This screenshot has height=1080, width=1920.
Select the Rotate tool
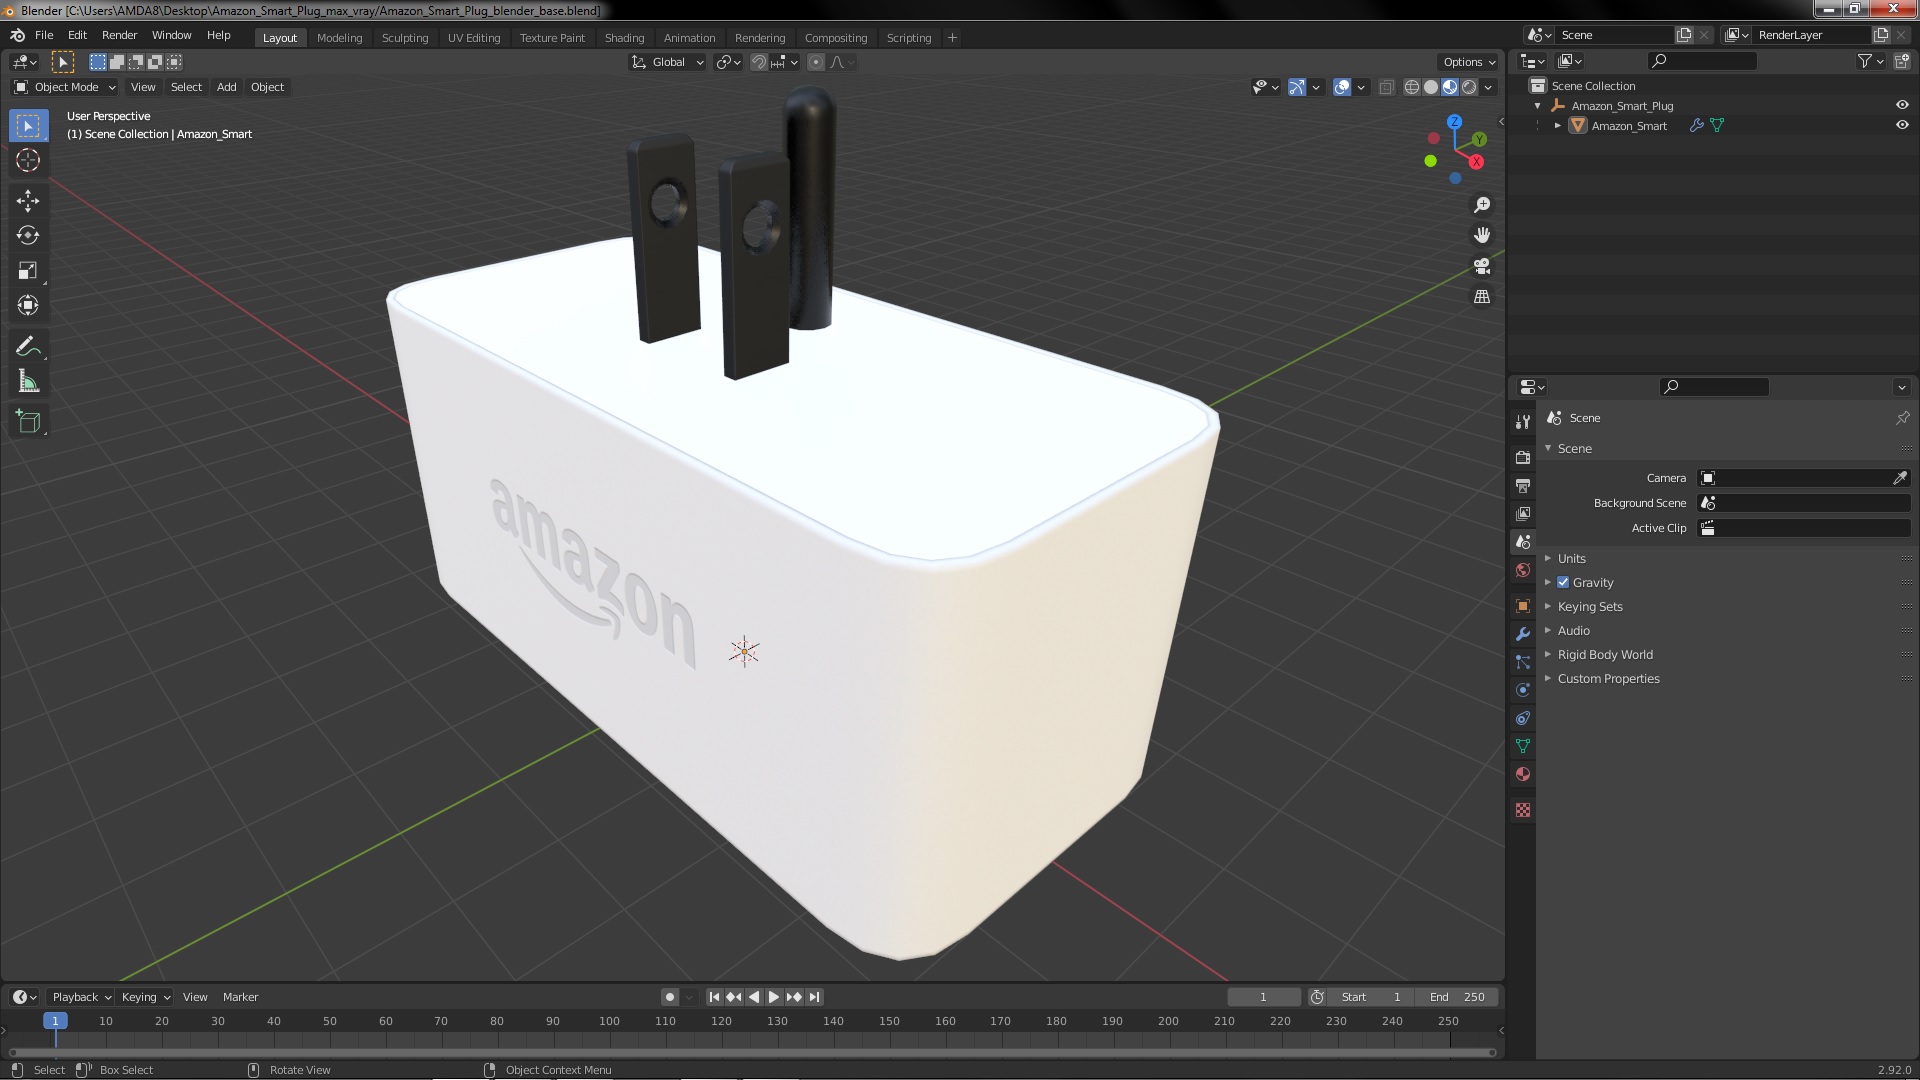tap(28, 236)
